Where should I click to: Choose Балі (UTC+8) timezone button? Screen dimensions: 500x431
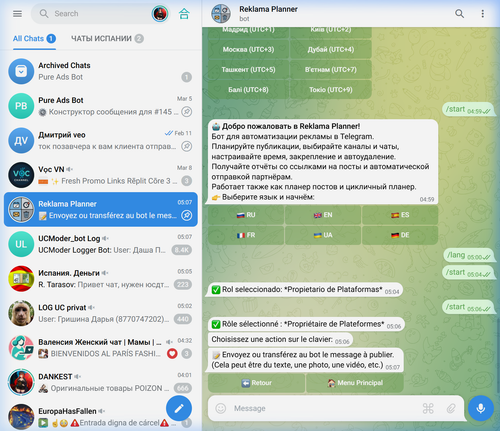(248, 90)
